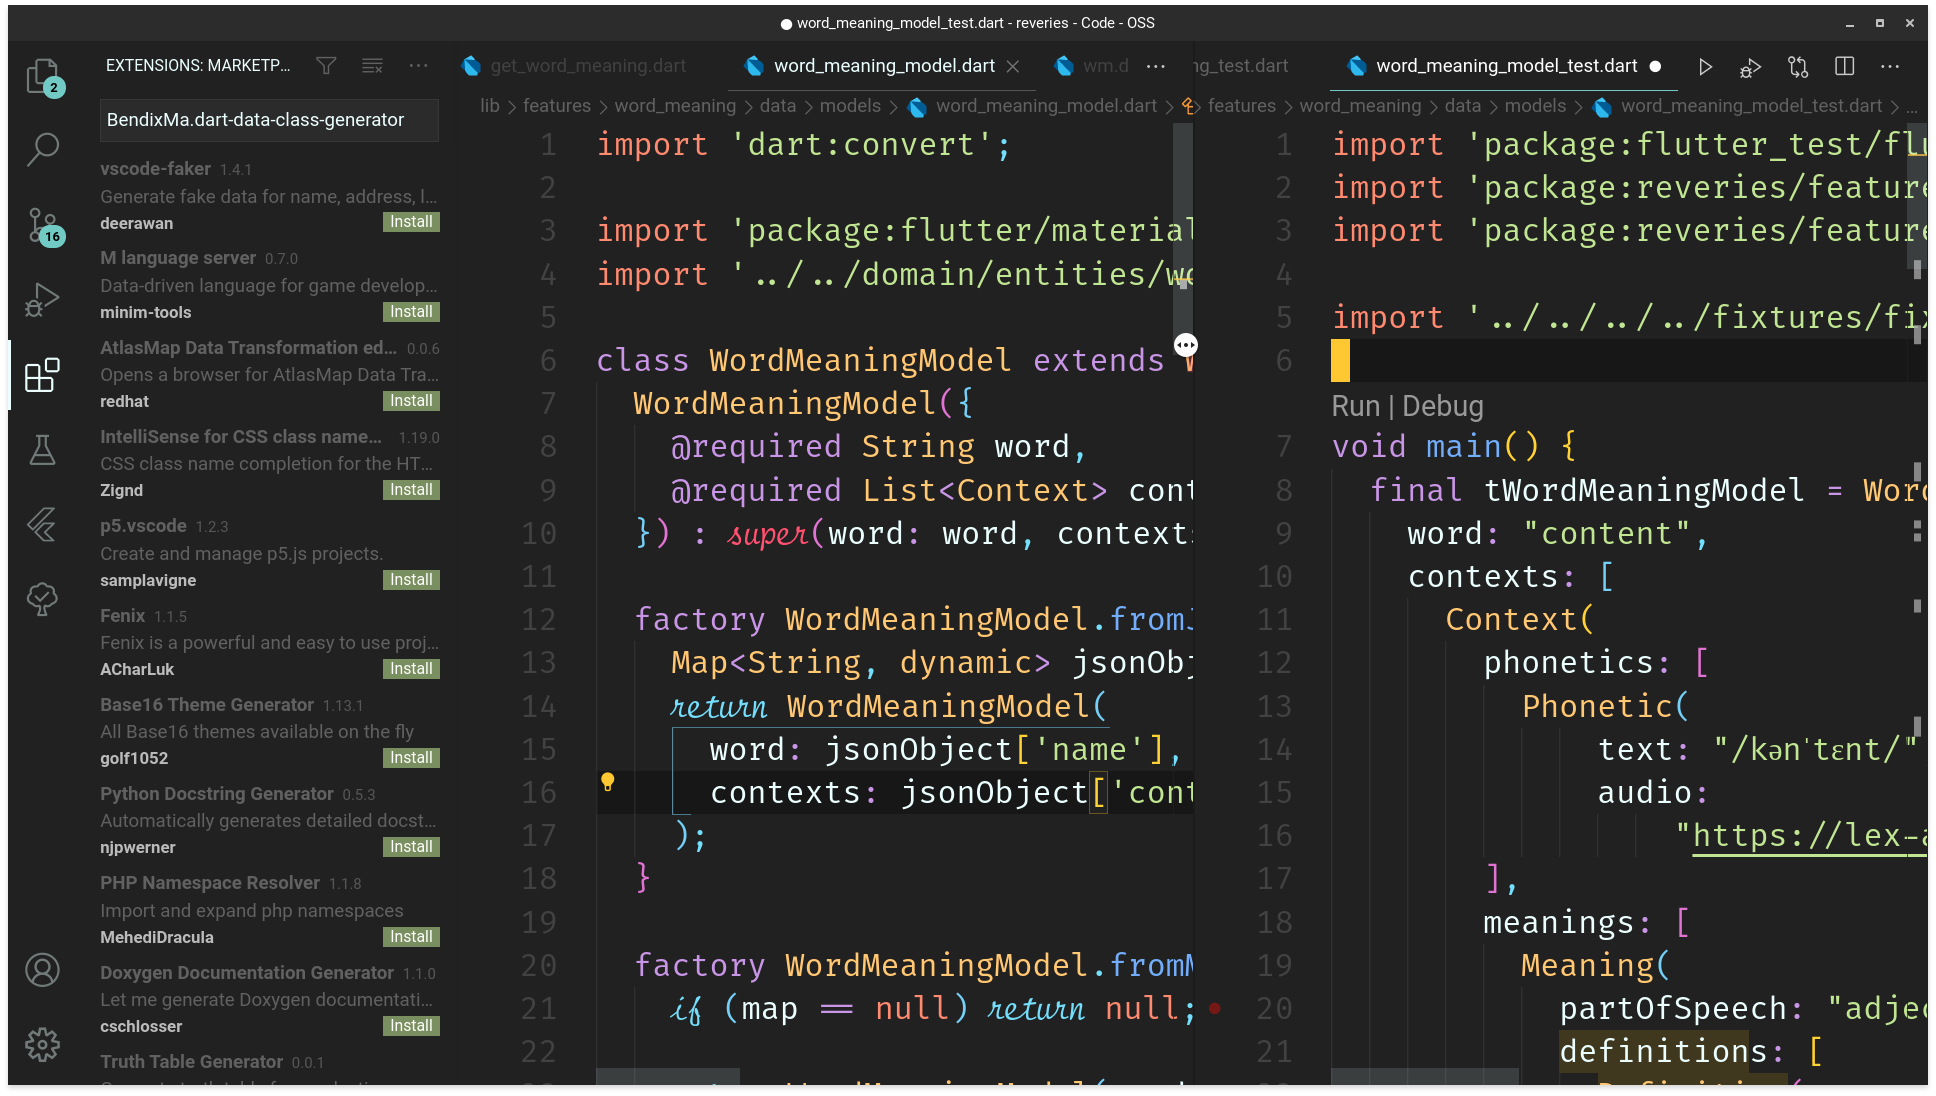Open Source Control view with 16 changes
Viewport: 1936px width, 1096px height.
42,225
